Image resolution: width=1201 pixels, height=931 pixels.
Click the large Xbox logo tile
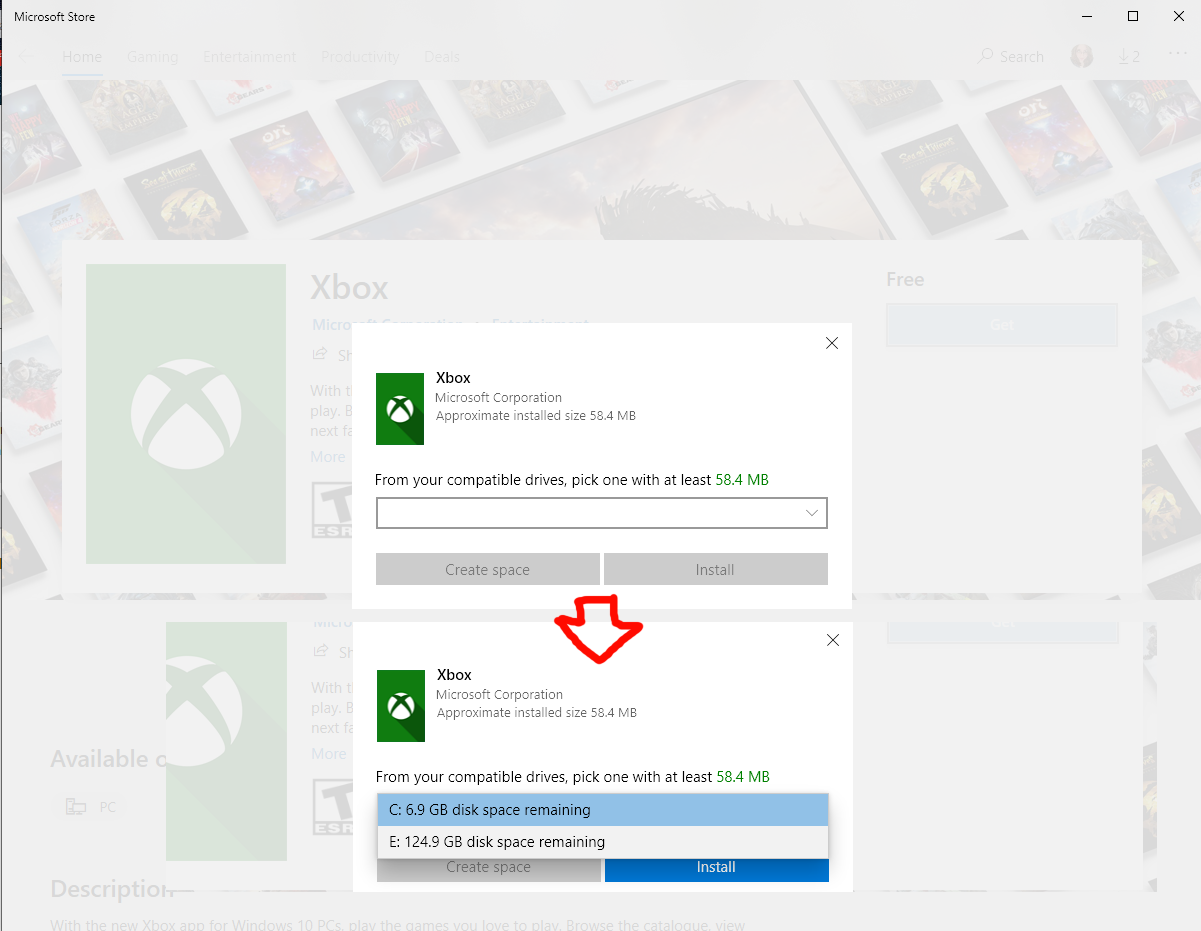(186, 414)
